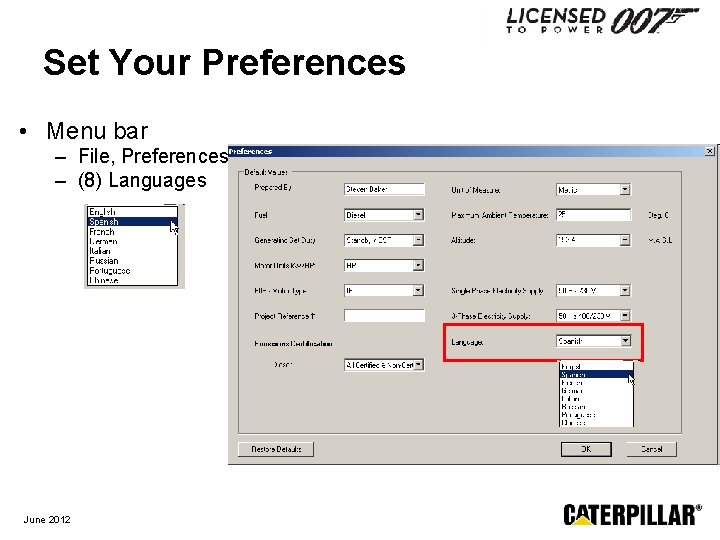The height and width of the screenshot is (540, 720).
Task: Click German in the enlarged language list
Action: [x=132, y=242]
